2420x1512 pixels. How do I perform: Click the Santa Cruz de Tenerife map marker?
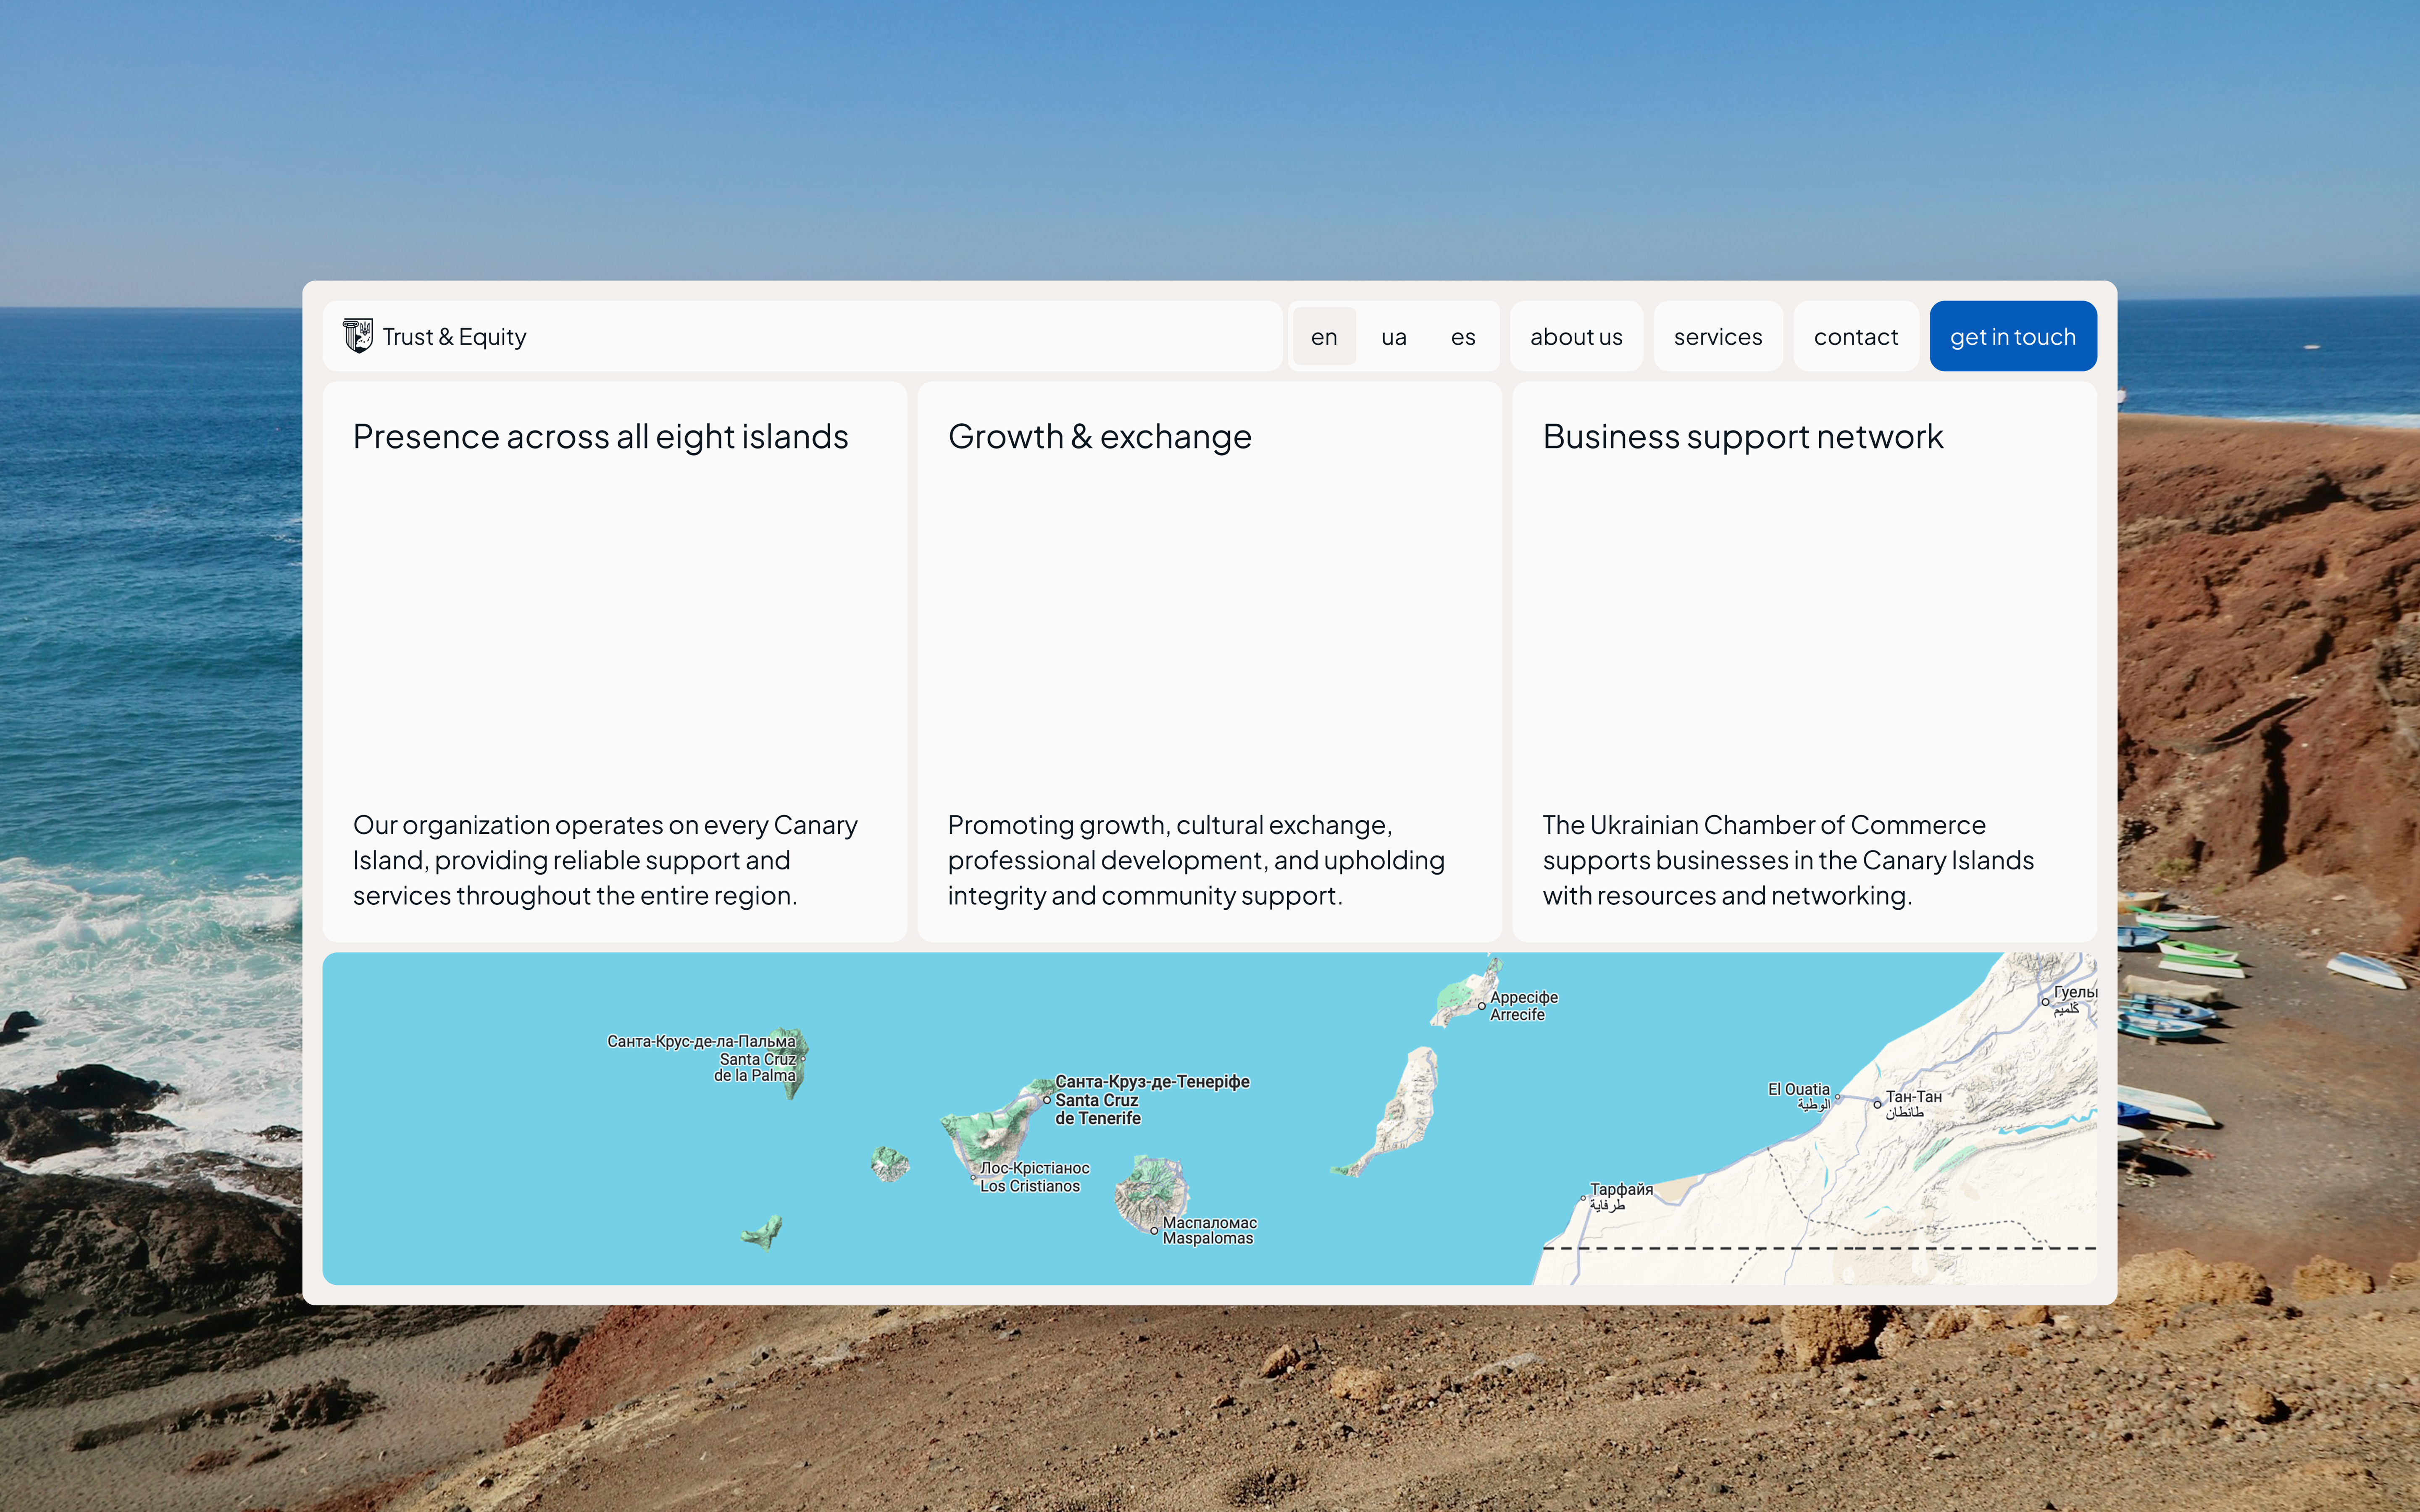[x=1047, y=1100]
